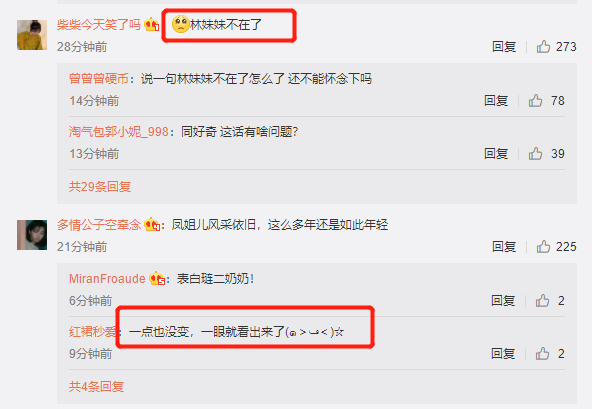Screen dimensions: 592x409
Task: Click avatar of 柴柴今天笑了吗
Action: pyautogui.click(x=32, y=35)
